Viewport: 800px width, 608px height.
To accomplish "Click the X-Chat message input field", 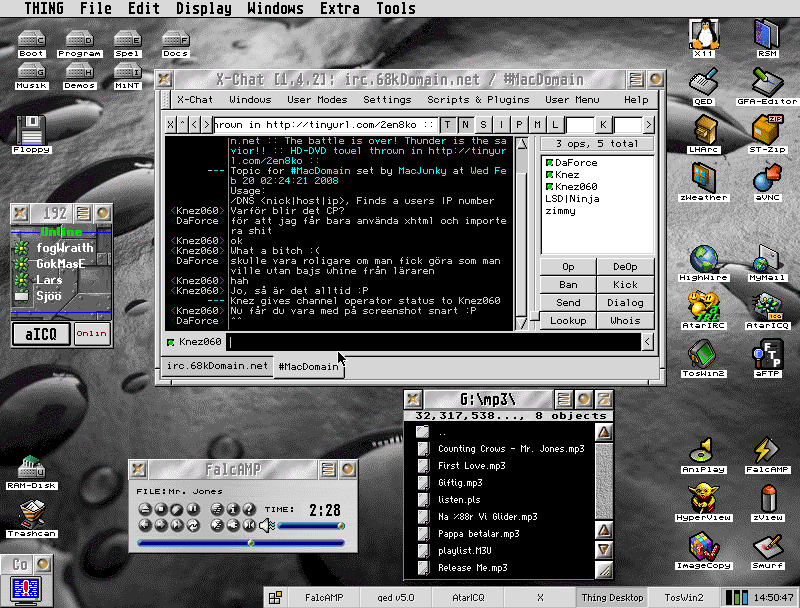I will [434, 342].
